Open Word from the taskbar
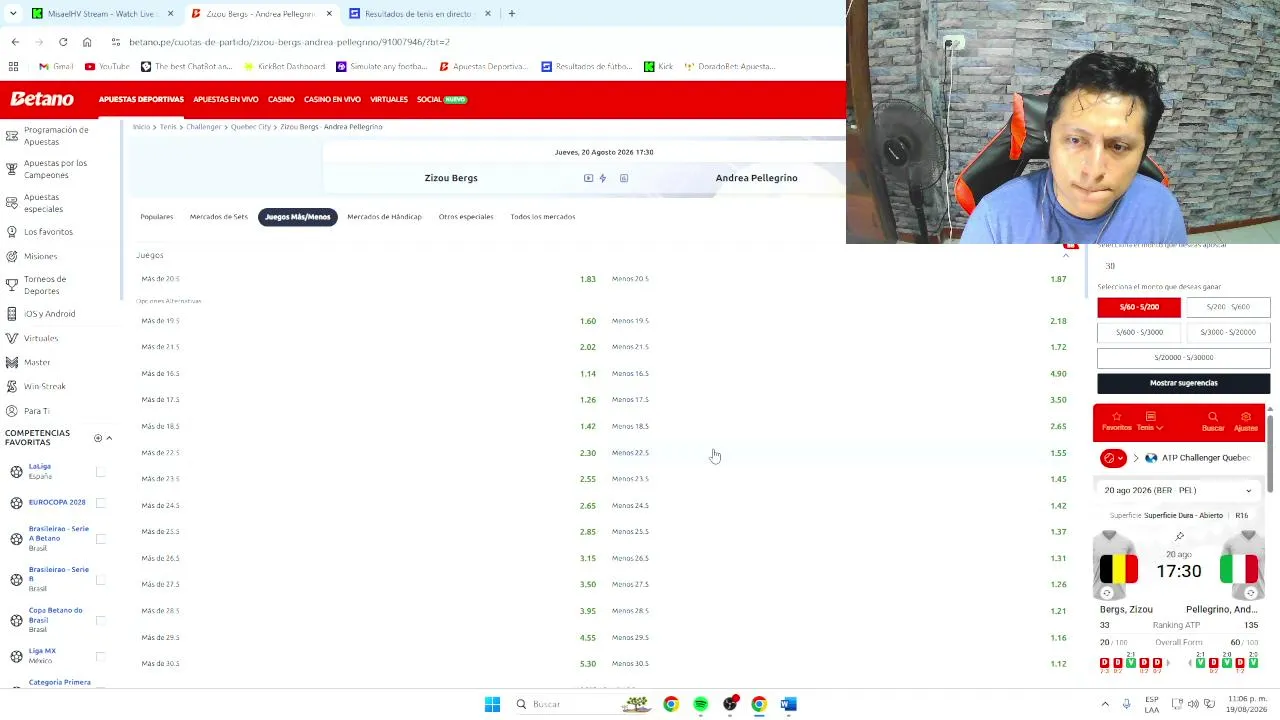The image size is (1280, 720). [788, 704]
